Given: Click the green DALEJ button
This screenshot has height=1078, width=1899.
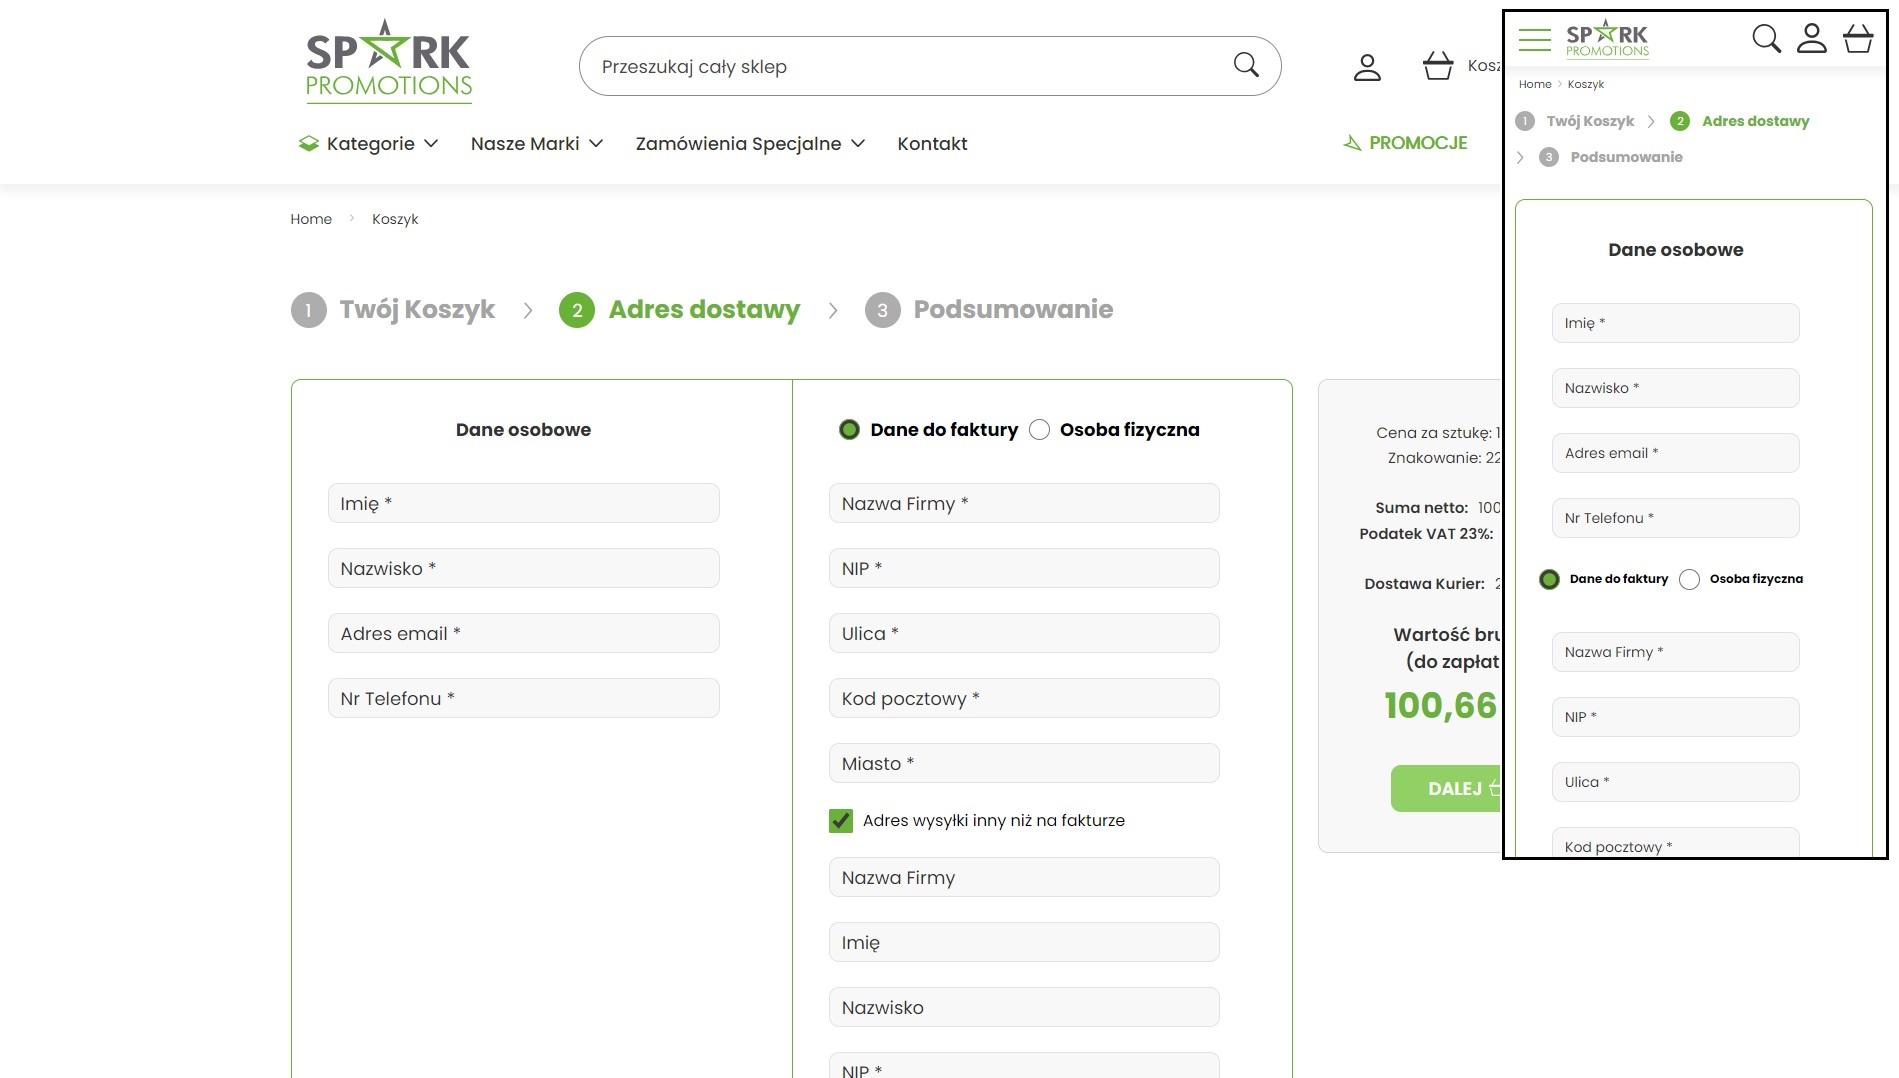Looking at the screenshot, I should tap(1446, 789).
